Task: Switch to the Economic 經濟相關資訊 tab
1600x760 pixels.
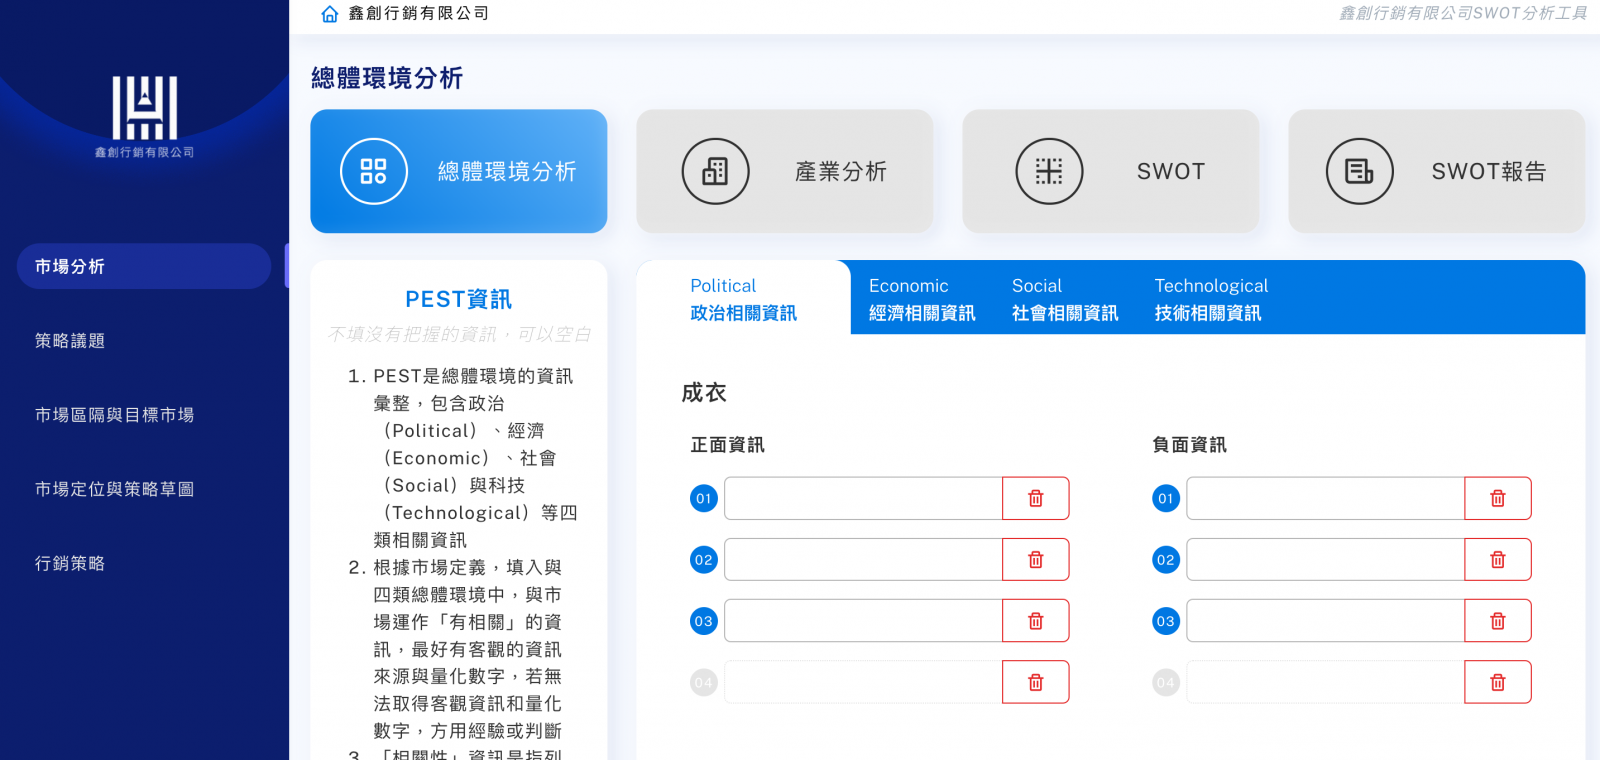Action: pos(921,299)
